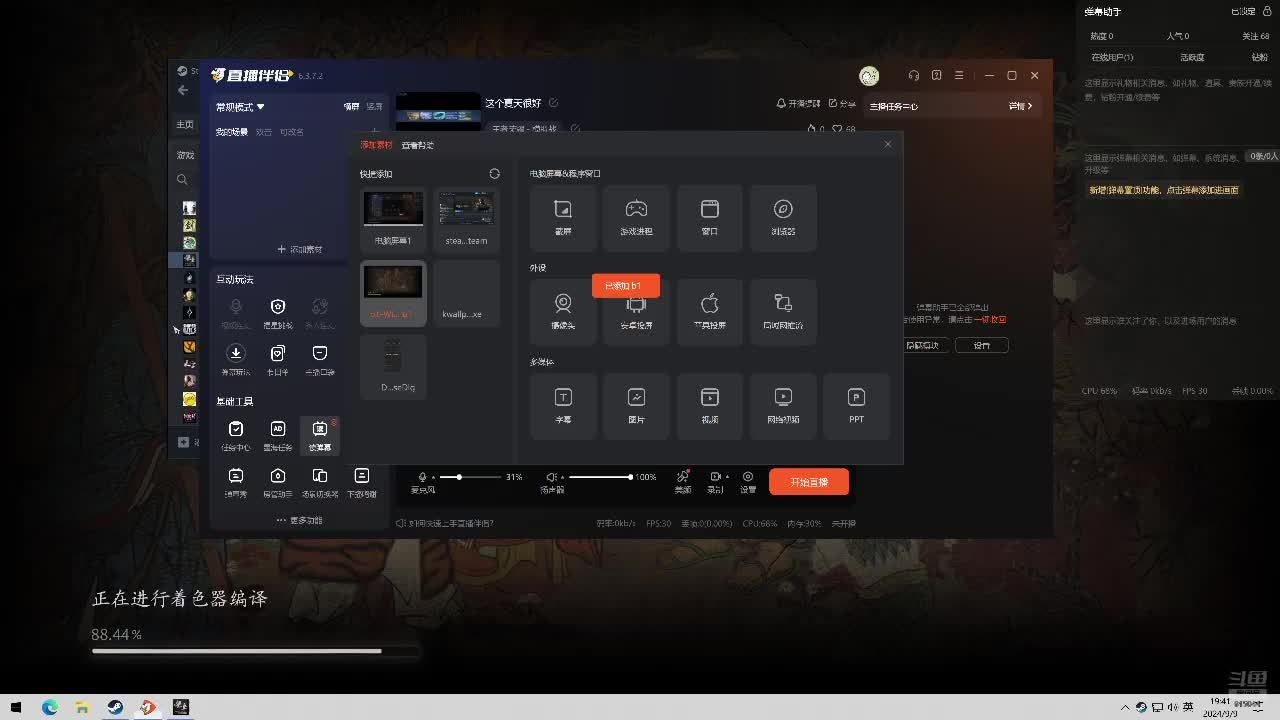Mute the microphone via its icon
Image resolution: width=1280 pixels, height=720 pixels.
click(x=423, y=478)
